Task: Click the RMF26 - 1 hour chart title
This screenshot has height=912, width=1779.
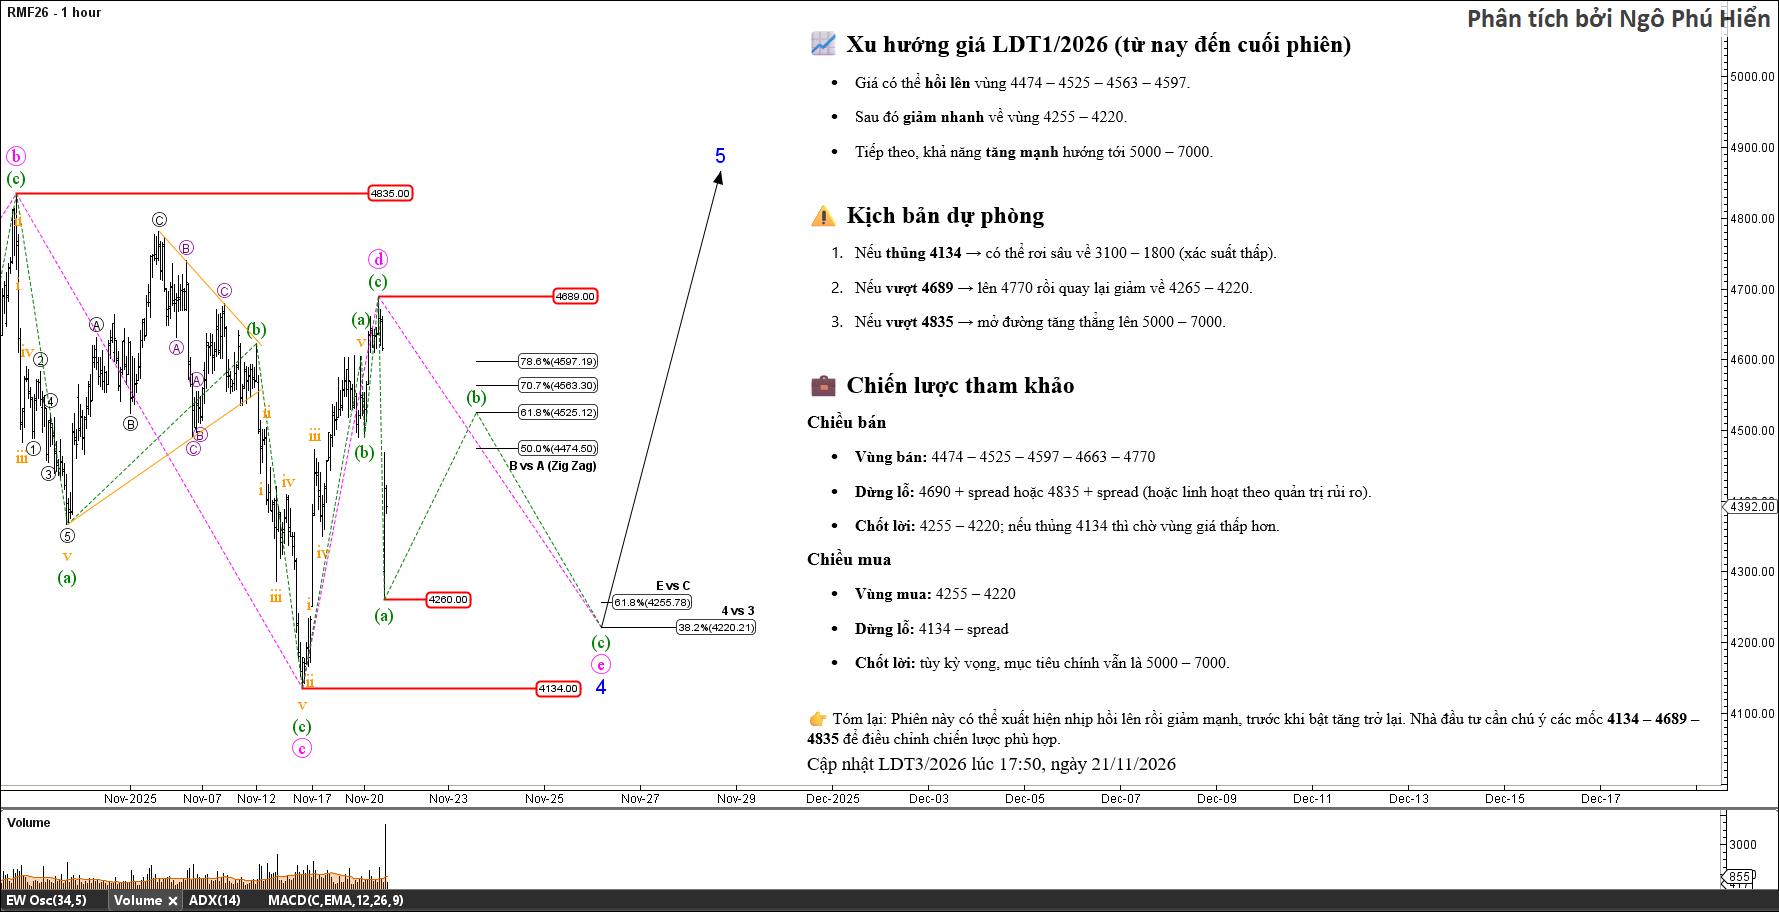Action: 54,12
